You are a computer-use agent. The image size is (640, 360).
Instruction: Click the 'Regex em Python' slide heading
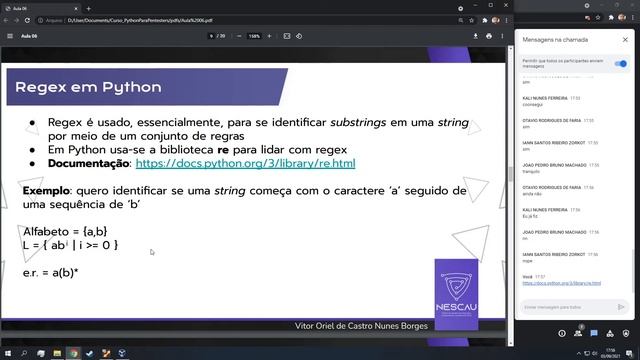coord(88,87)
